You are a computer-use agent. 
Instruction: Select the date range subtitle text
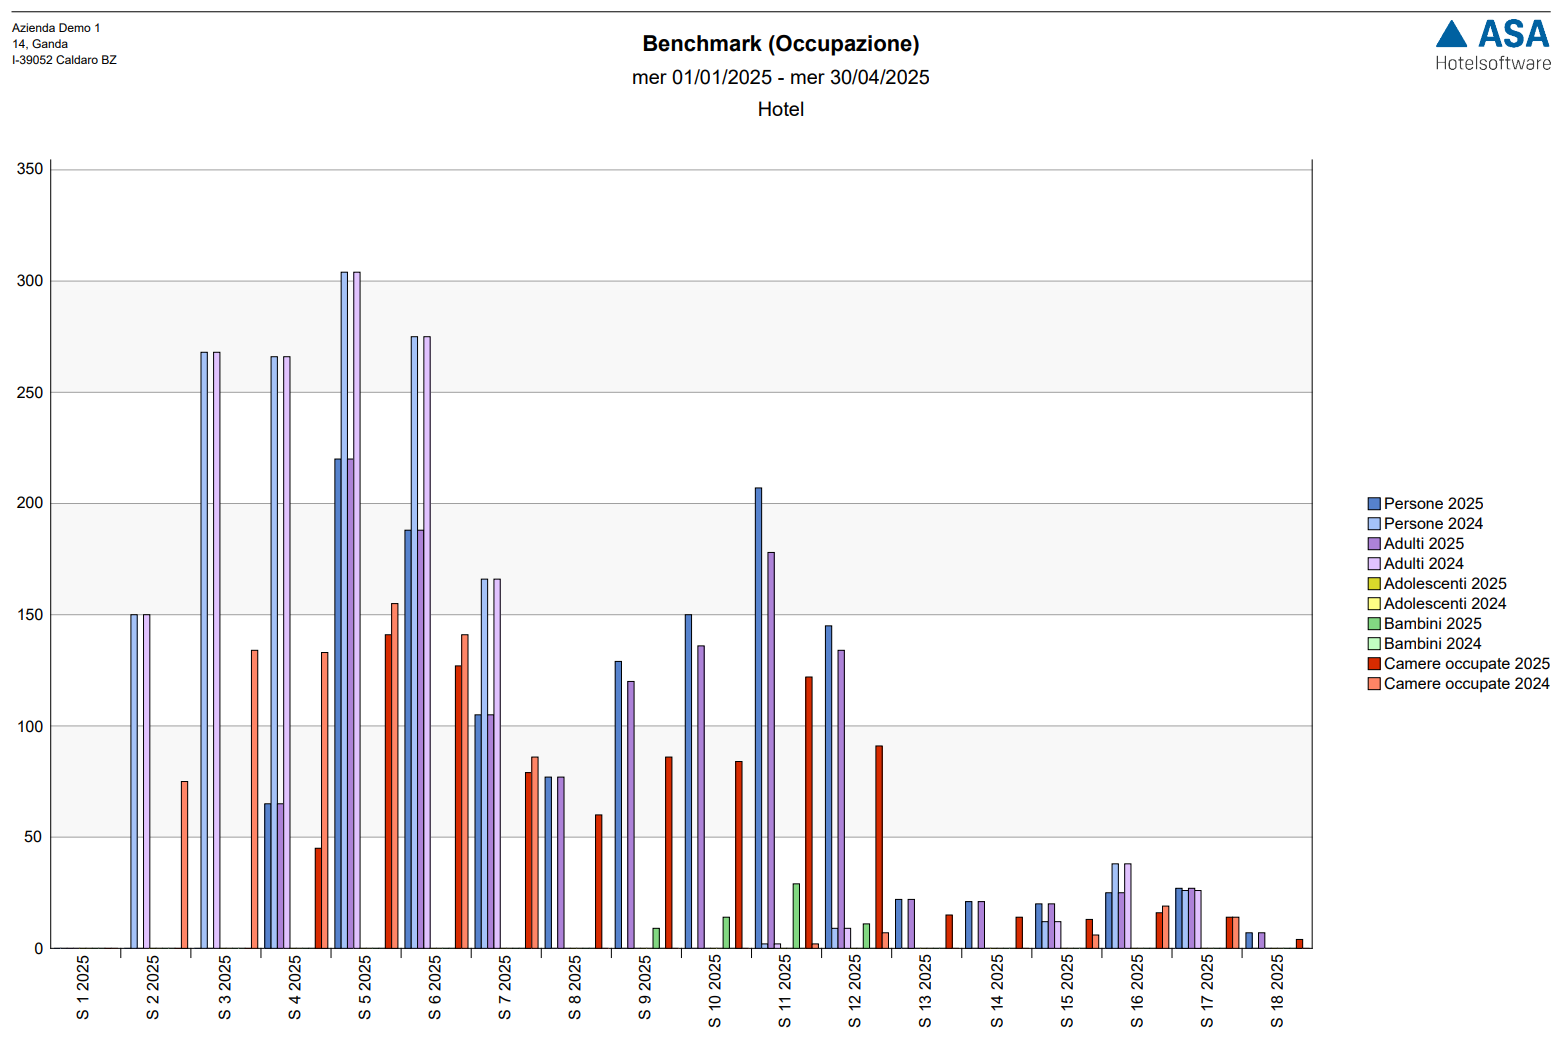point(780,78)
